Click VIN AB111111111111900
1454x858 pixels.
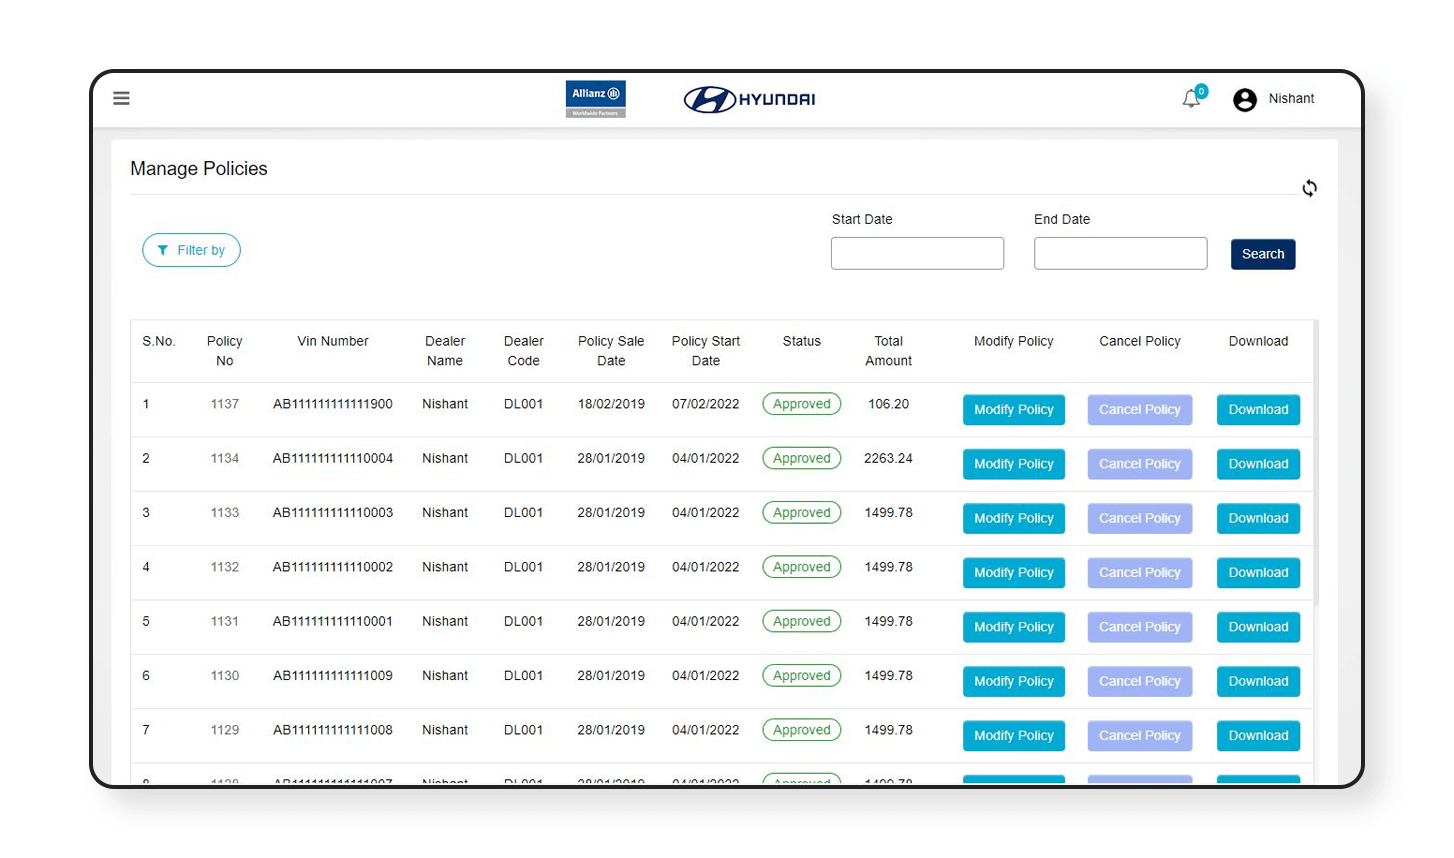pos(333,404)
